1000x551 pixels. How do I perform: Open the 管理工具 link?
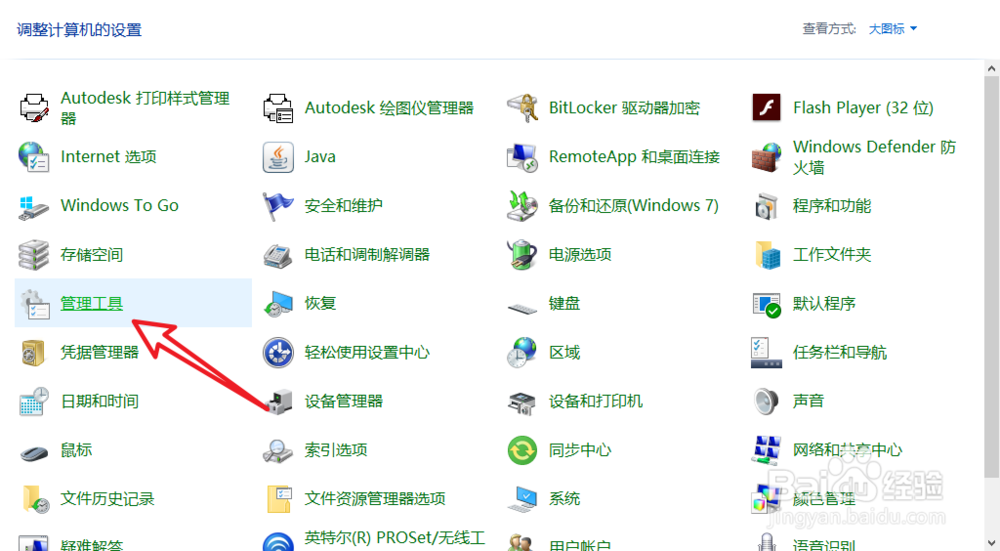pos(92,304)
